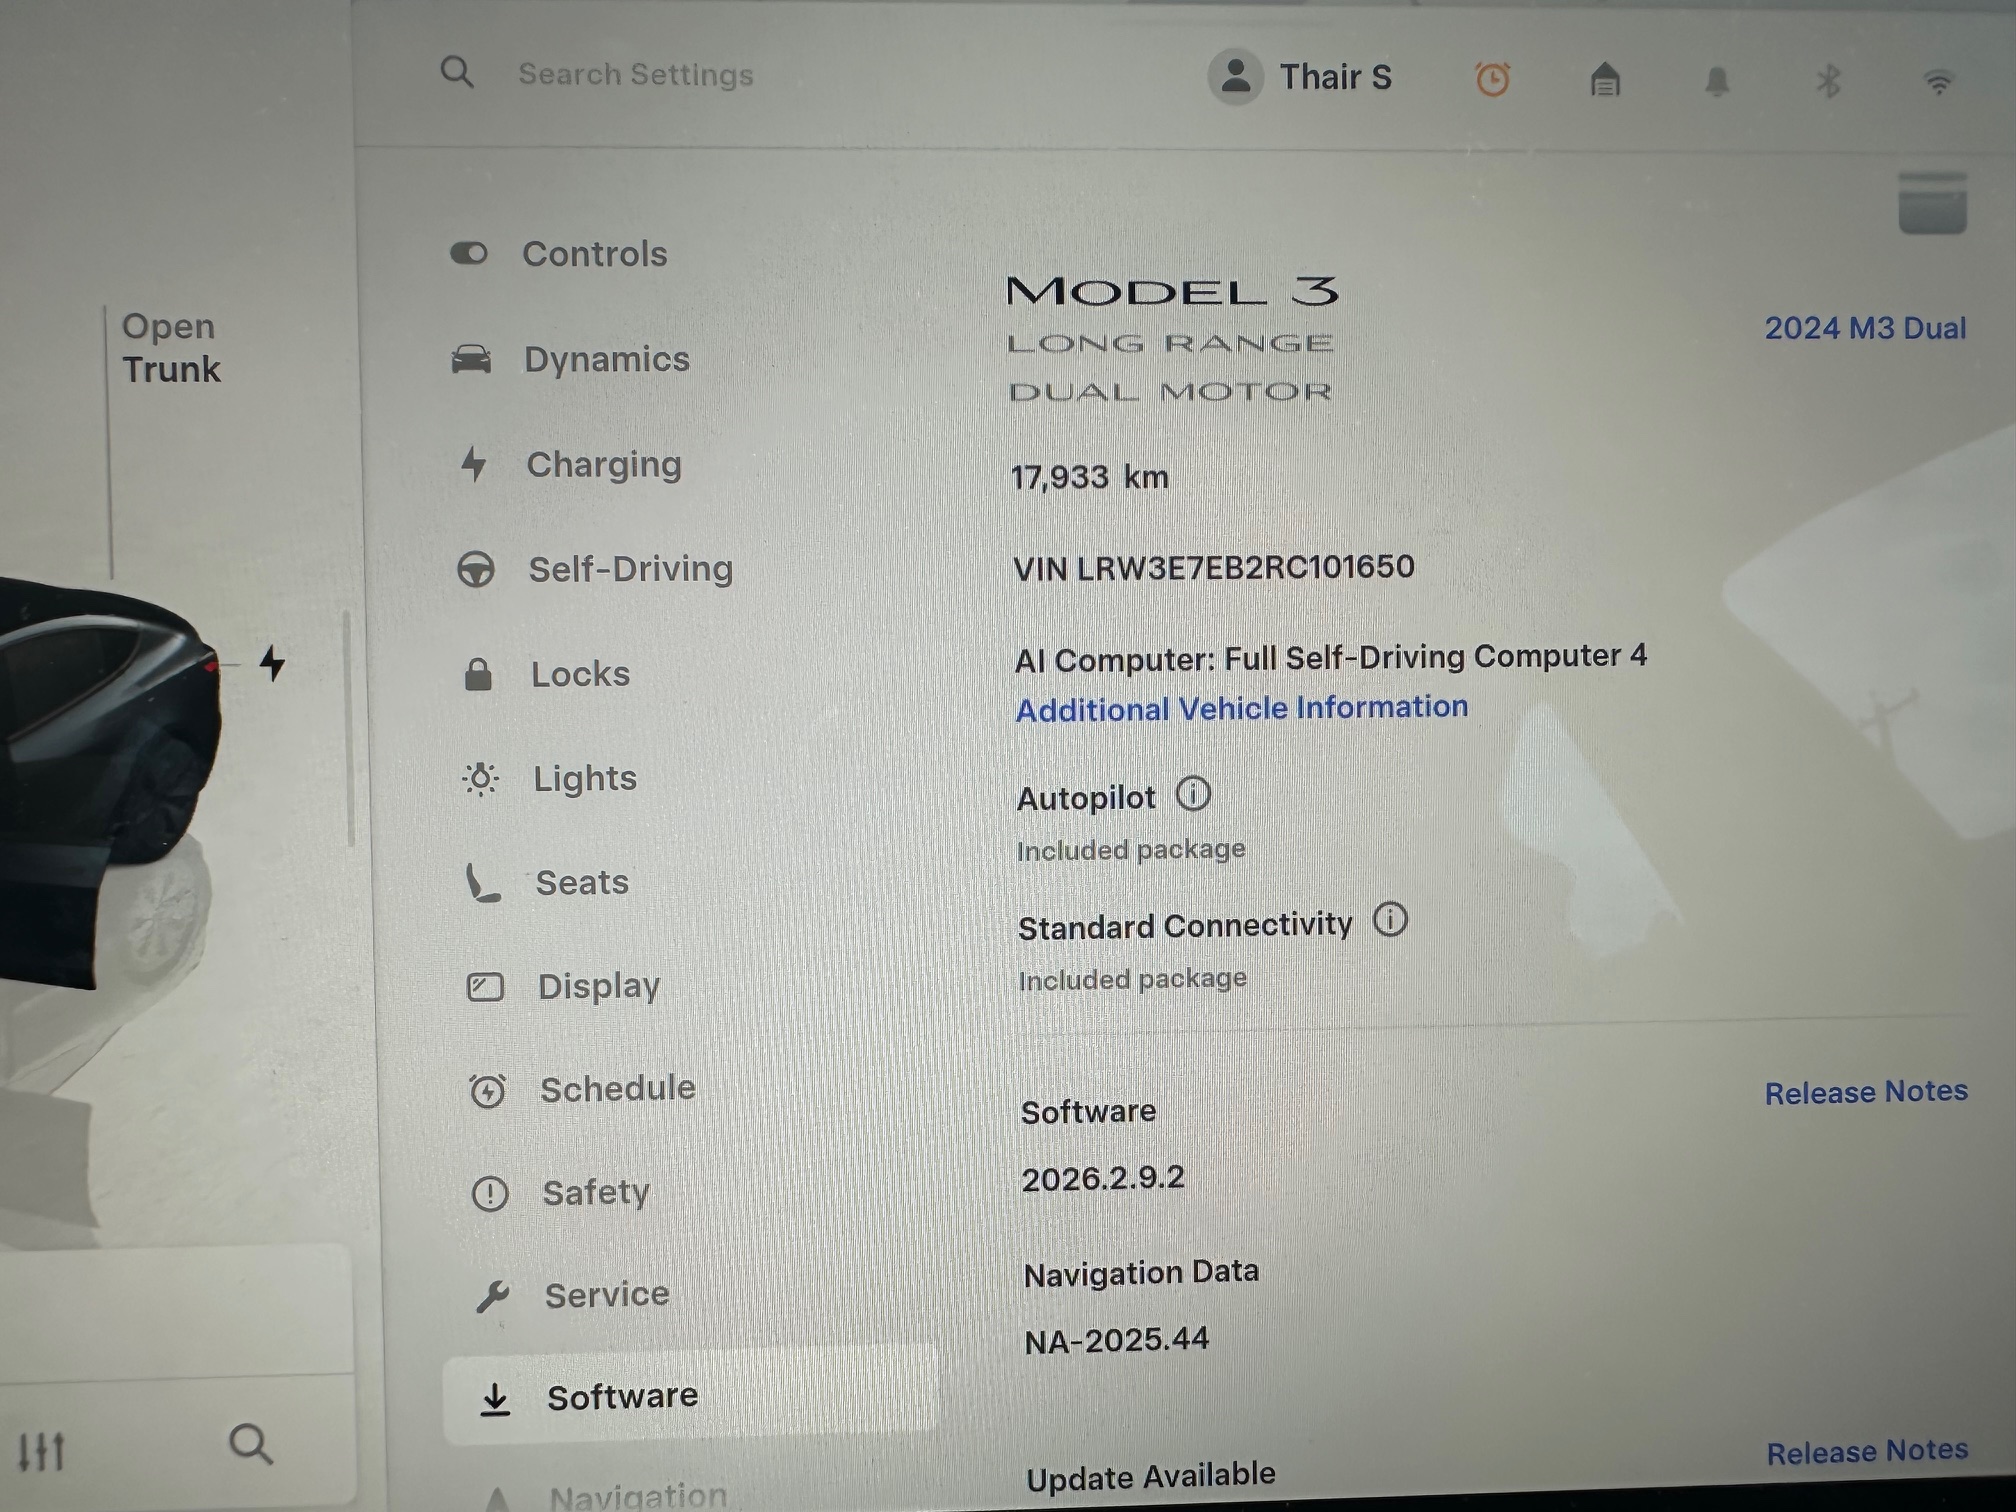Open the Service menu item

coord(606,1295)
